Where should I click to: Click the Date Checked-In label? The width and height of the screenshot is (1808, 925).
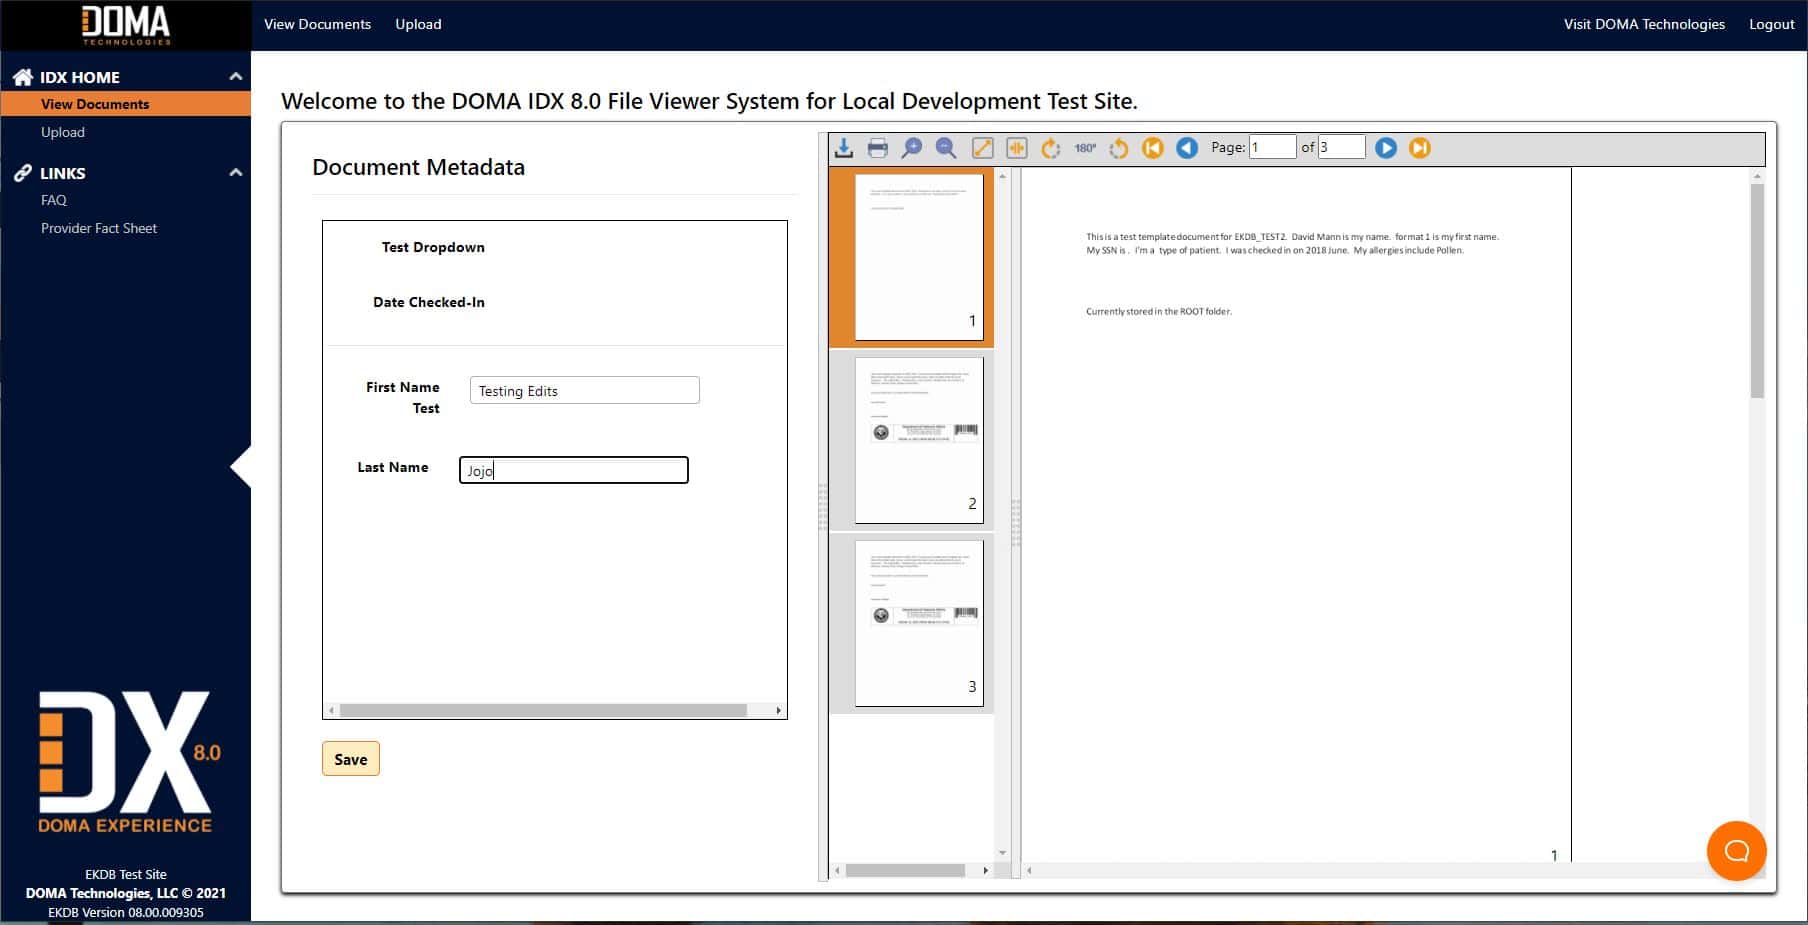pos(429,302)
